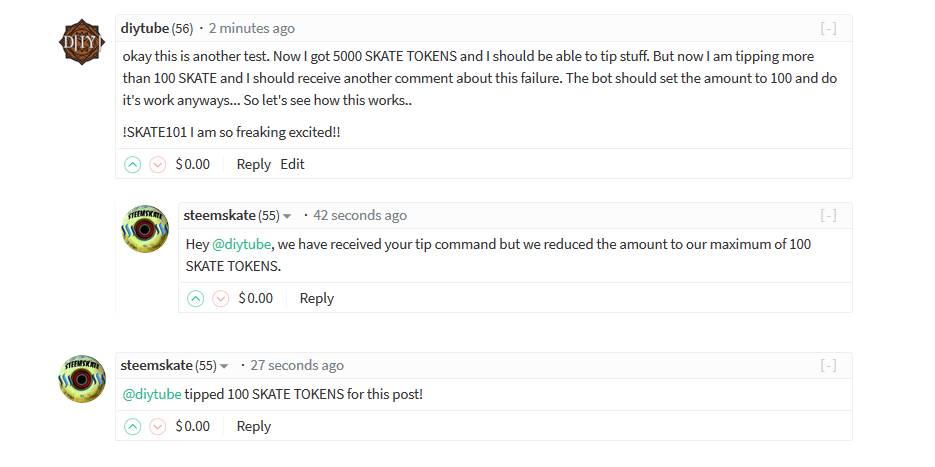
Task: Edit diytube's test comment
Action: tap(292, 164)
